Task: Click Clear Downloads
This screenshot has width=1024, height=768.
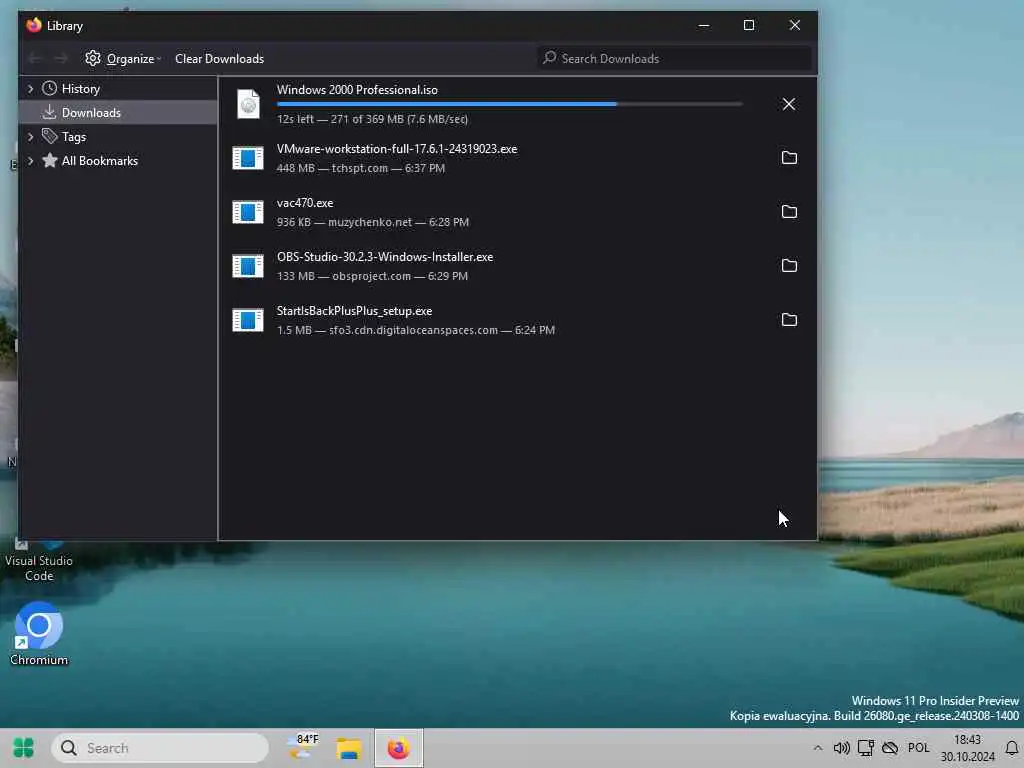Action: (219, 59)
